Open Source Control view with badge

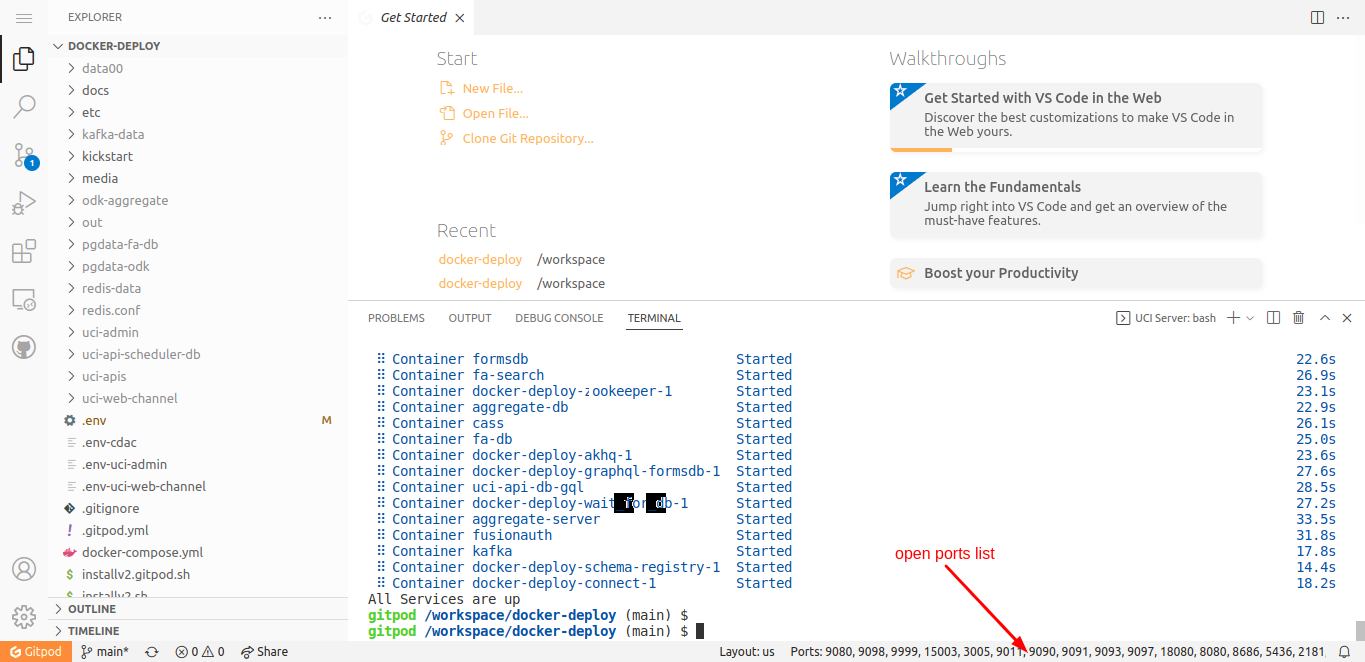coord(24,155)
